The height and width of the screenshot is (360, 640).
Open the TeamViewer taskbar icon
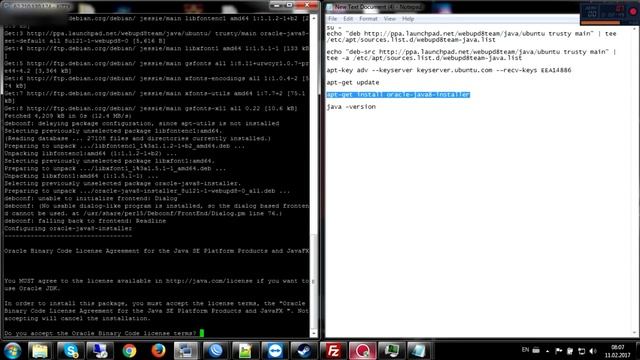[275, 351]
